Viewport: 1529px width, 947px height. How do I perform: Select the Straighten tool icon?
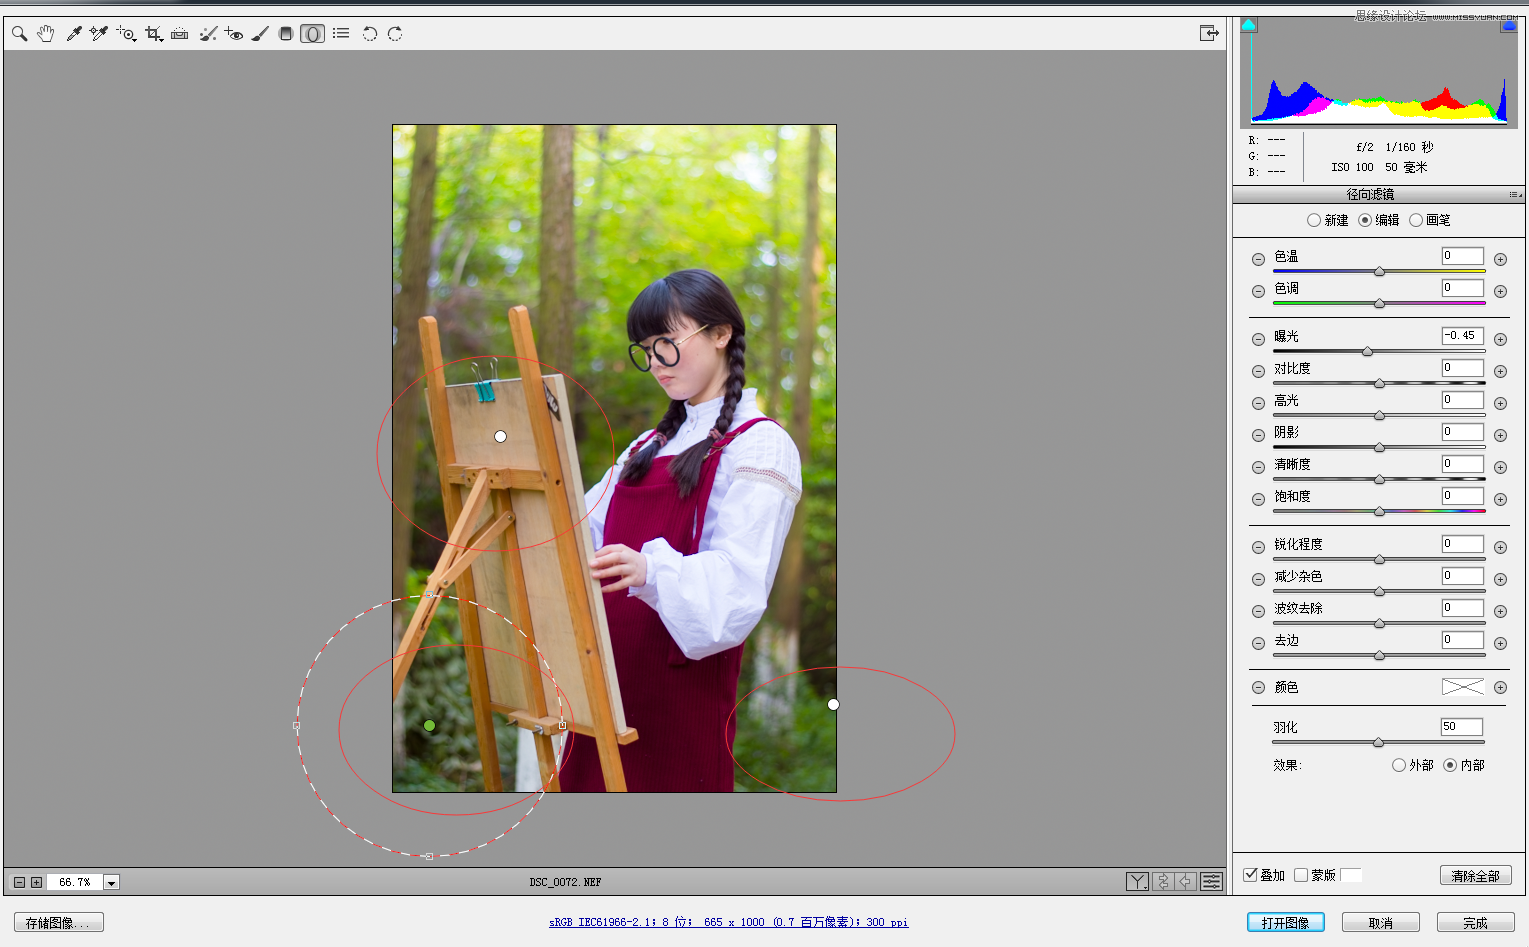pyautogui.click(x=180, y=34)
